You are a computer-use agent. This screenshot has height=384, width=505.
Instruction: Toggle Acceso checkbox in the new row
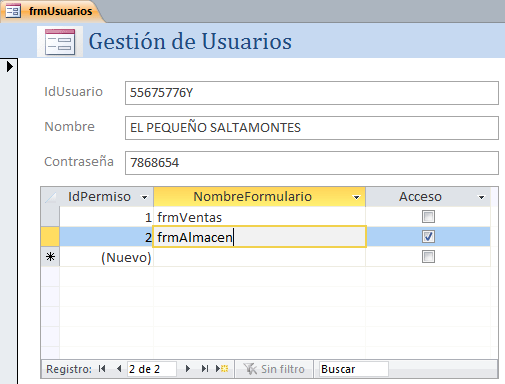click(x=428, y=257)
